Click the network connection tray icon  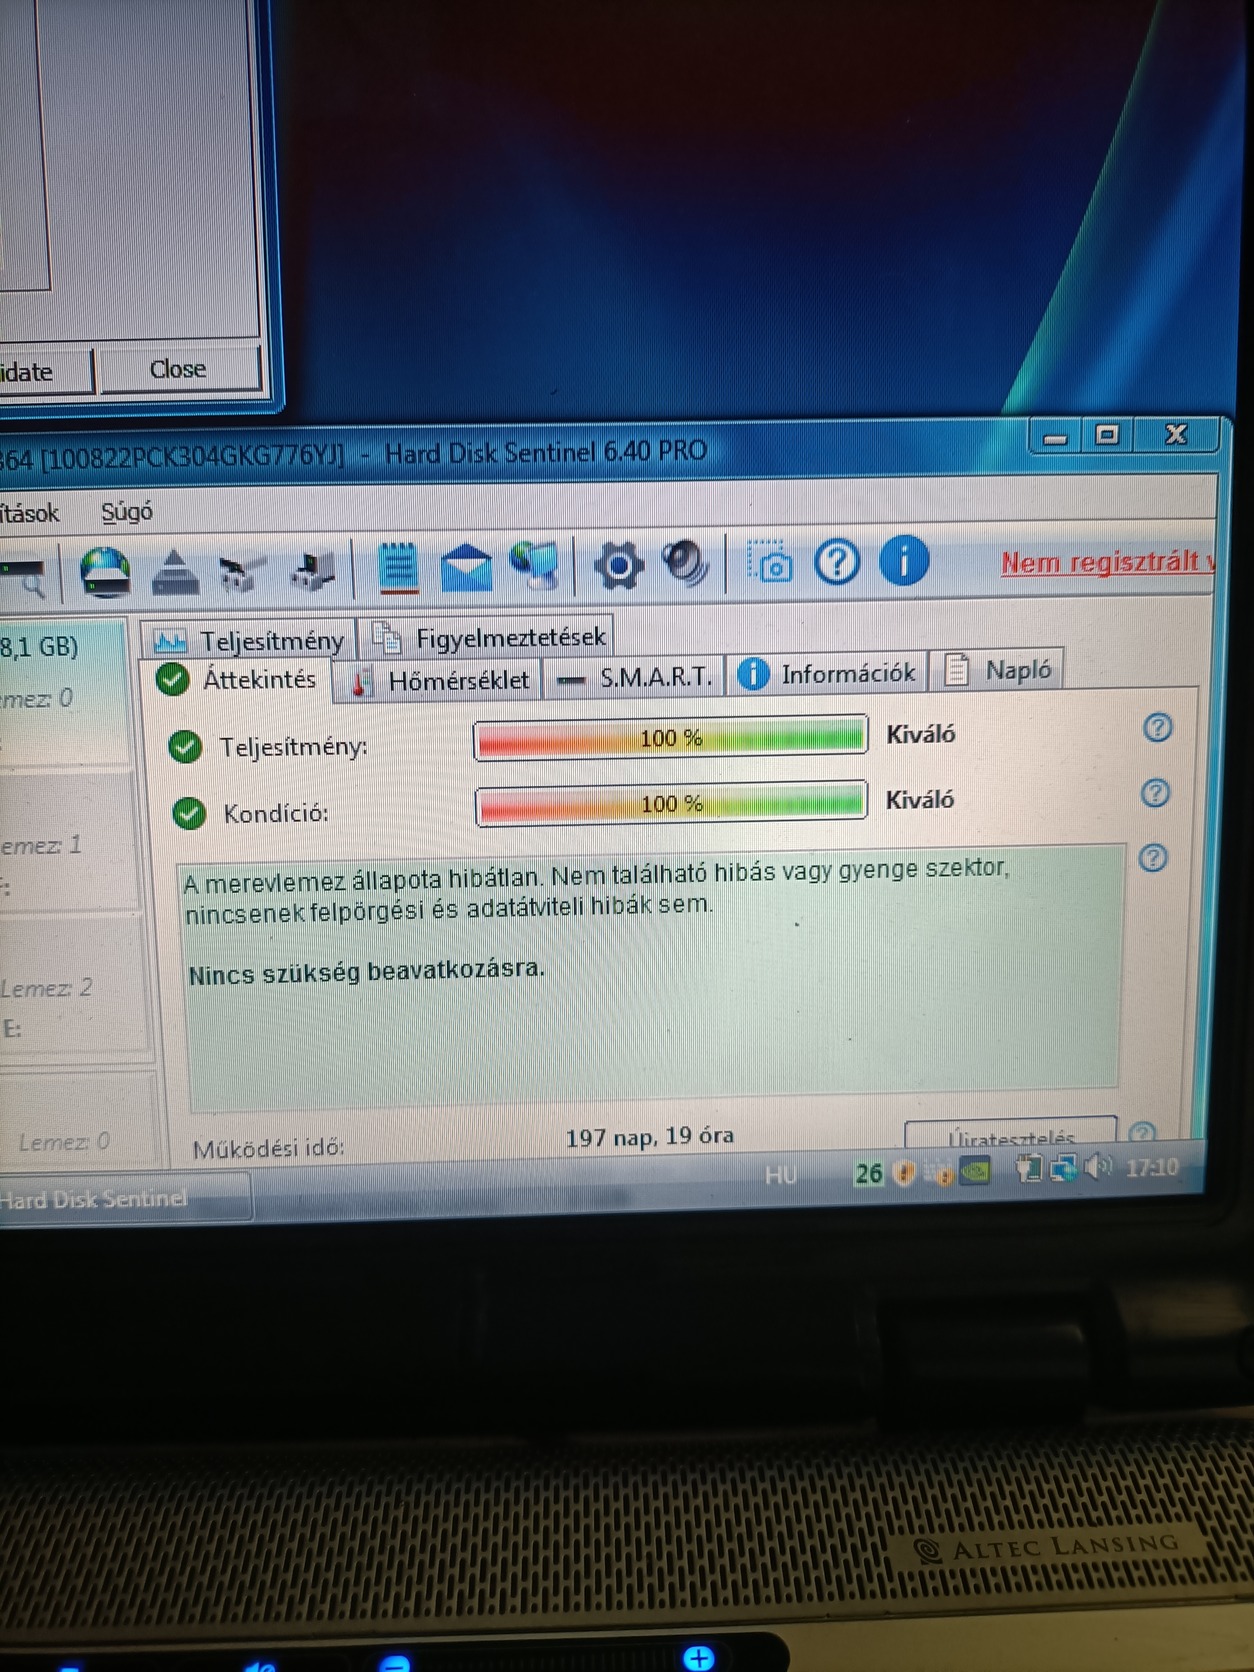(1062, 1167)
